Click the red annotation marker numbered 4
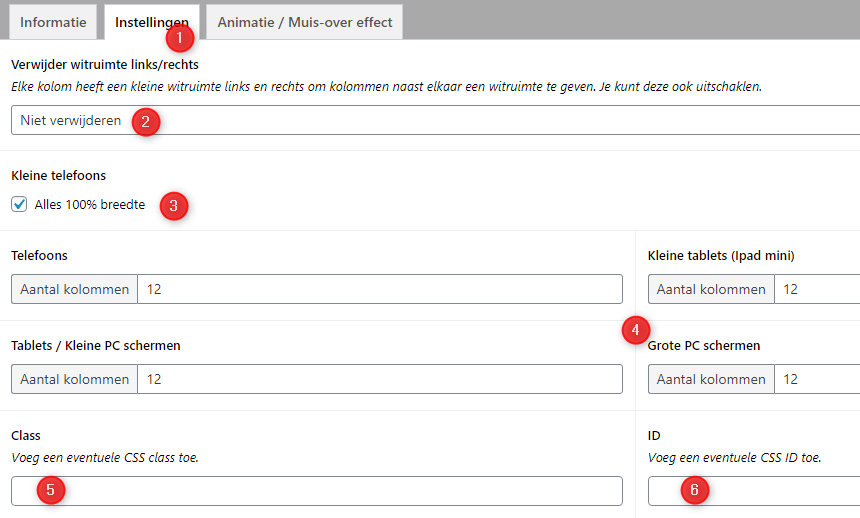The height and width of the screenshot is (518, 860). (636, 329)
